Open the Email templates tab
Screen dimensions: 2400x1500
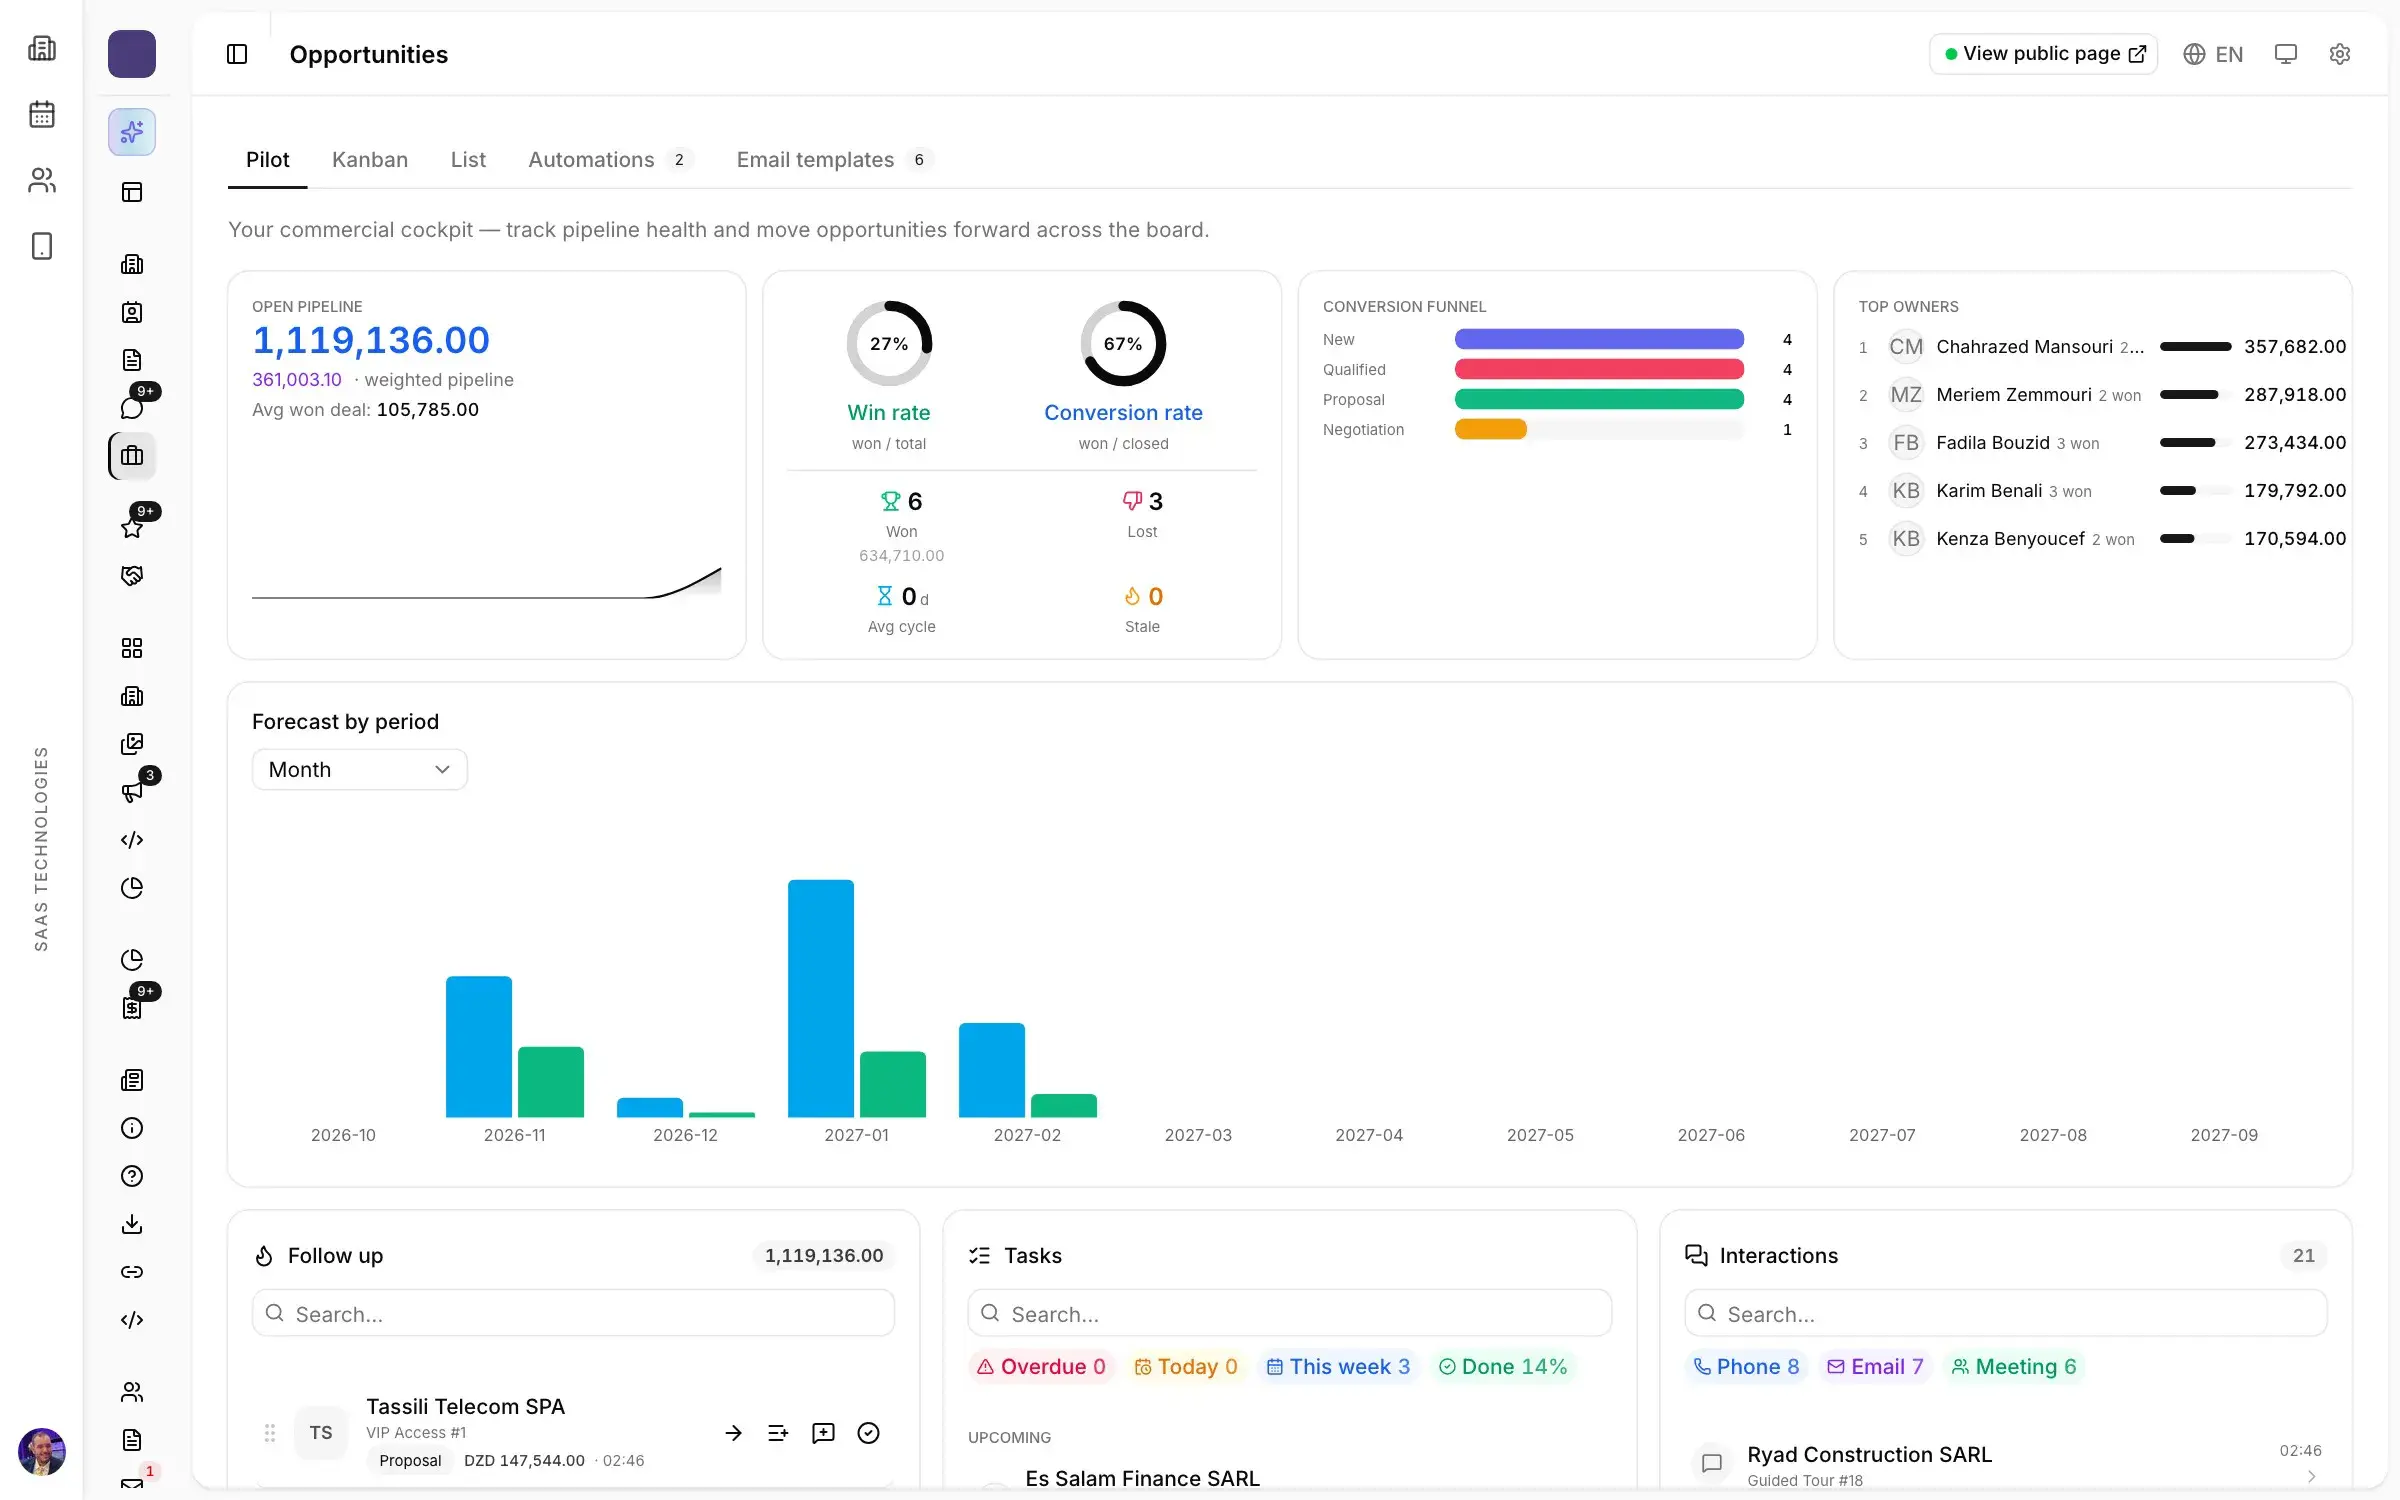pos(834,160)
